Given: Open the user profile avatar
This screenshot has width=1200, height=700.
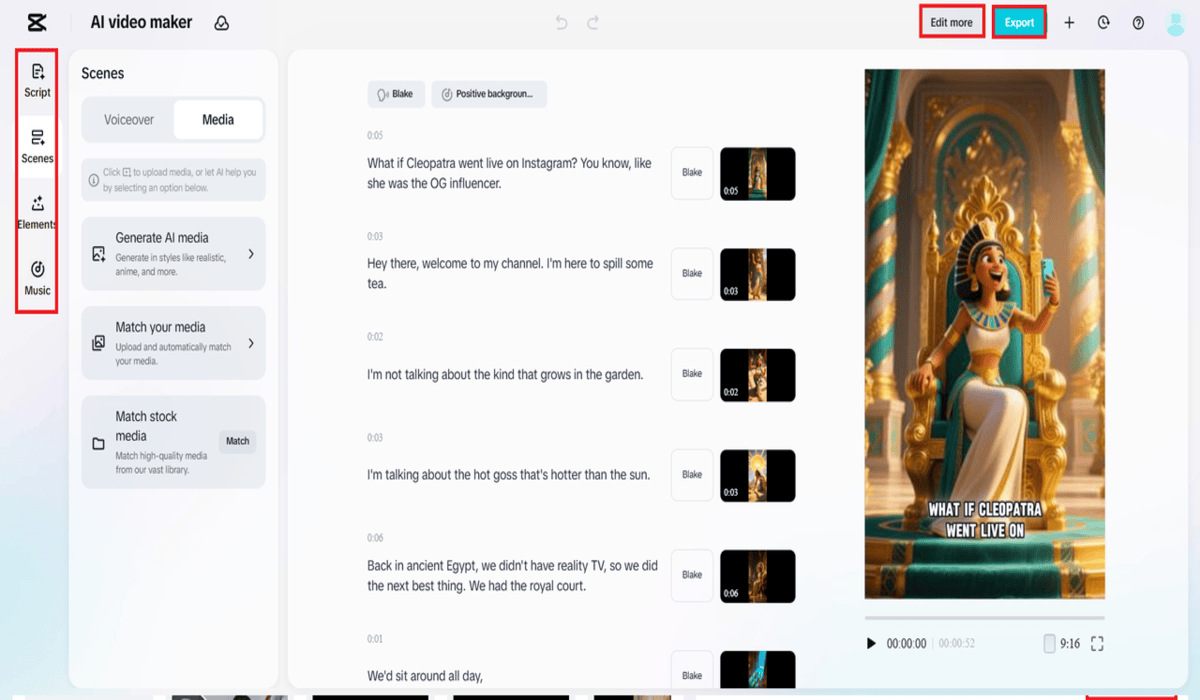Looking at the screenshot, I should [1175, 23].
